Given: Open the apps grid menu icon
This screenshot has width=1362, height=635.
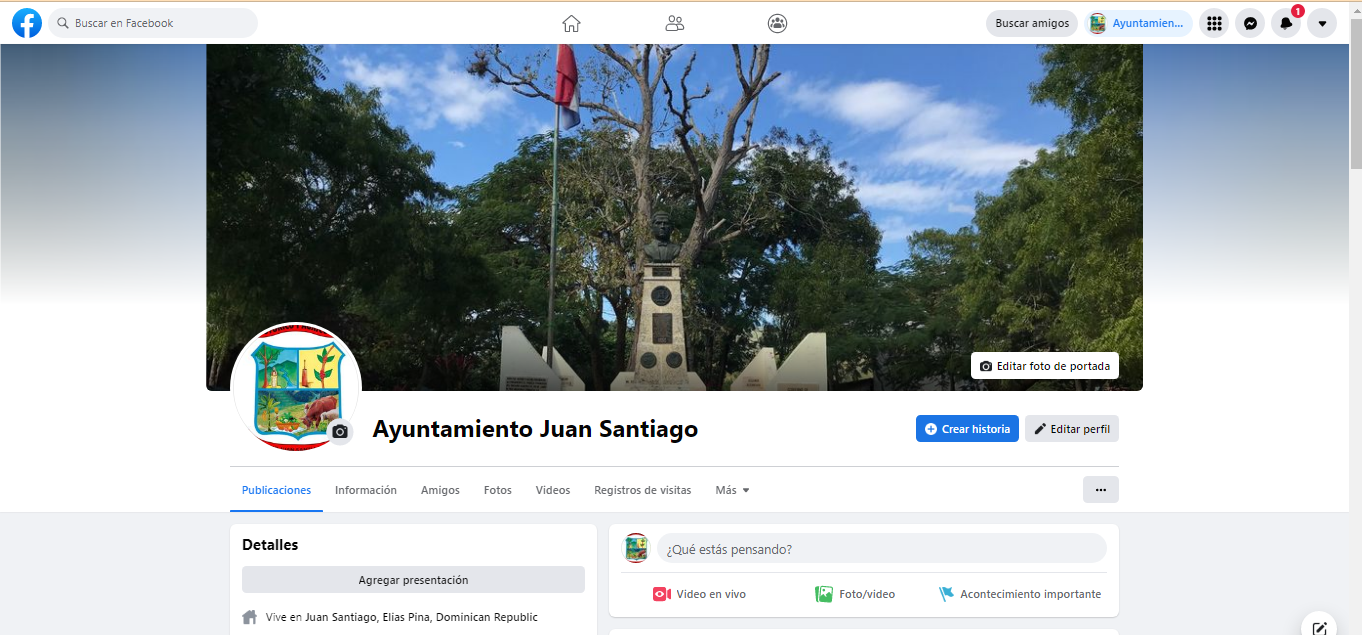Looking at the screenshot, I should click(x=1213, y=23).
